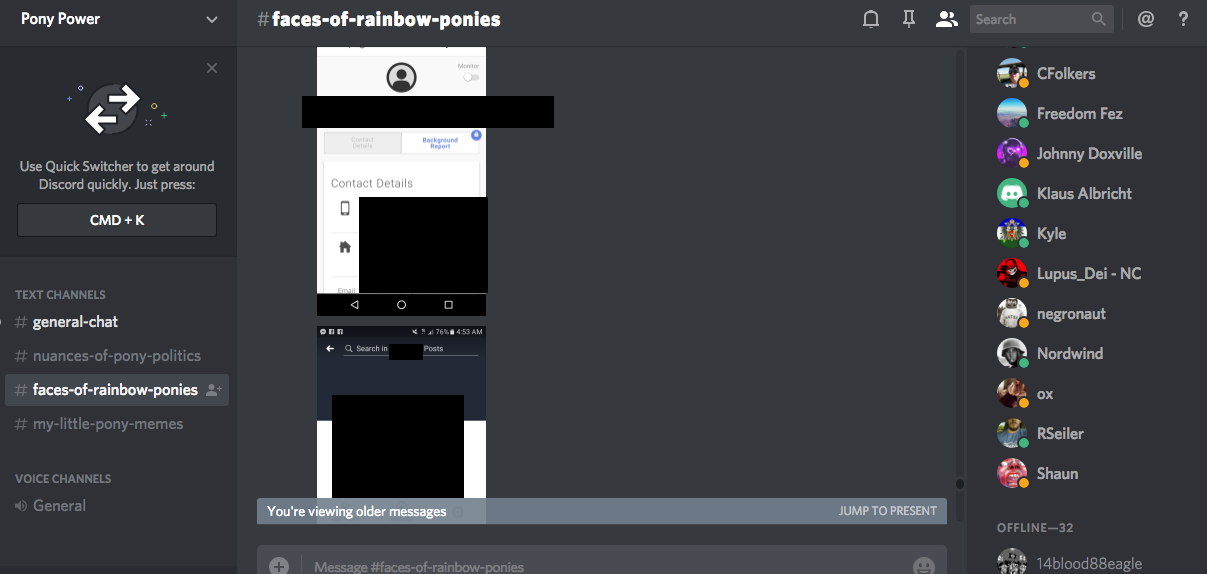Open help via question mark icon

pos(1183,19)
